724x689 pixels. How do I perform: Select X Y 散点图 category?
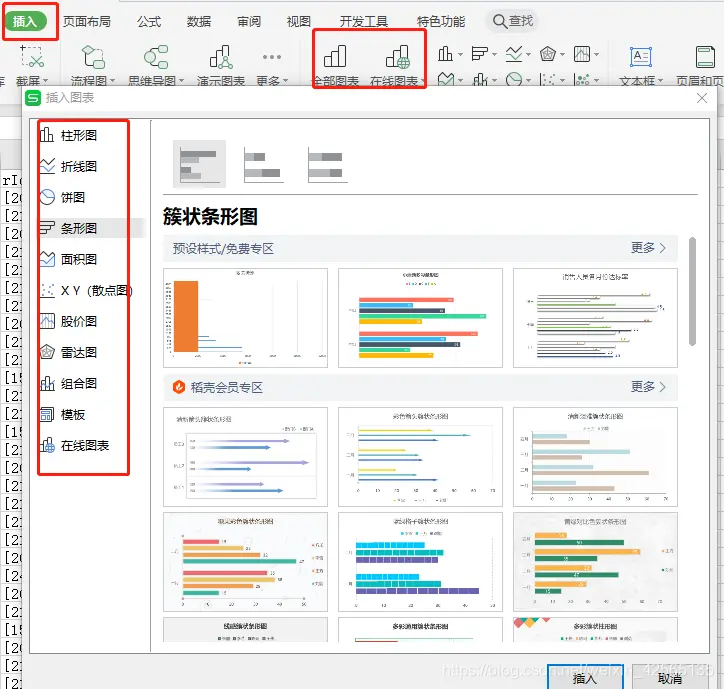click(85, 290)
